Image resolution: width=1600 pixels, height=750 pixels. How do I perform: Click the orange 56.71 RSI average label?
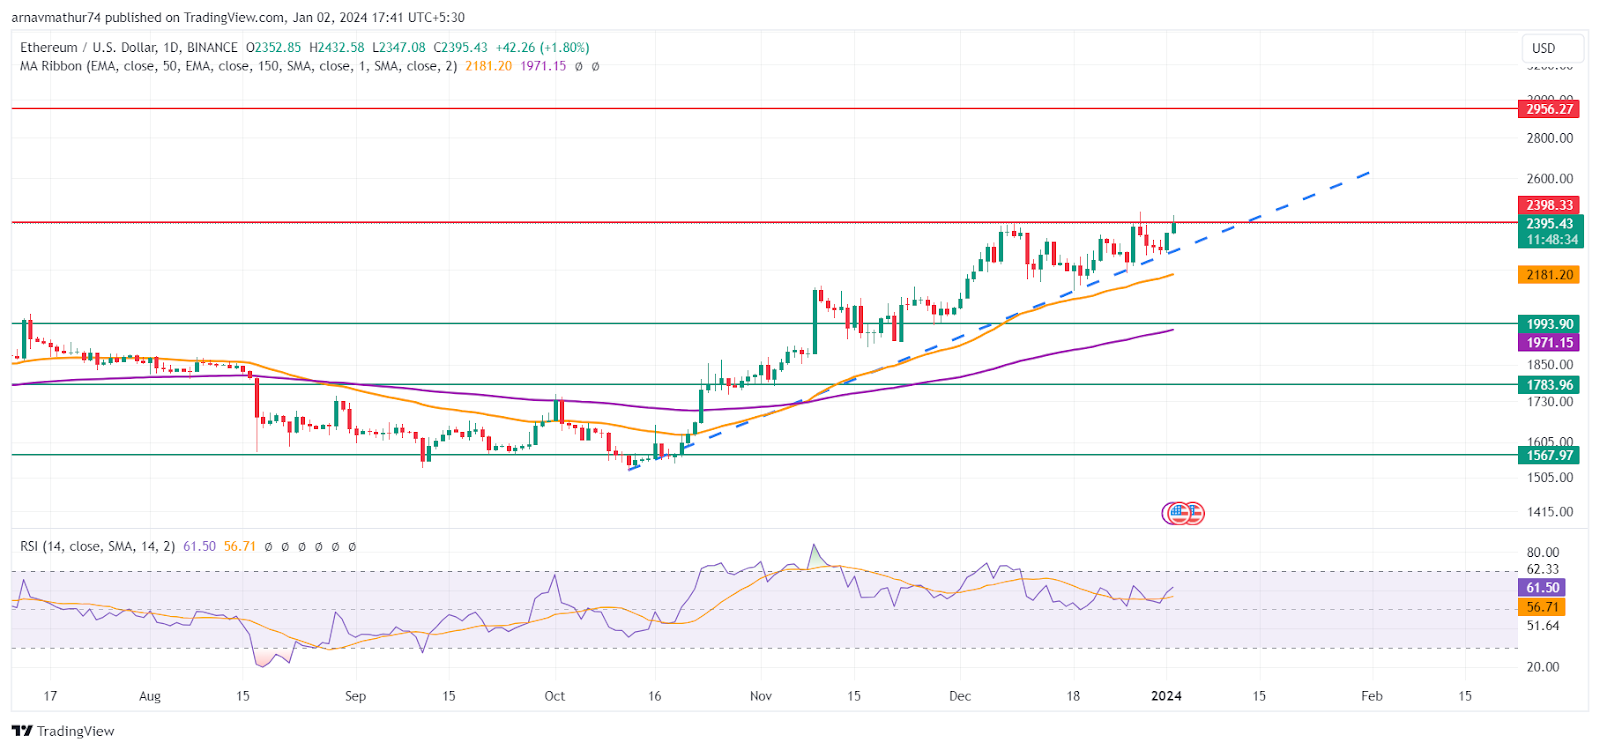tap(1542, 607)
